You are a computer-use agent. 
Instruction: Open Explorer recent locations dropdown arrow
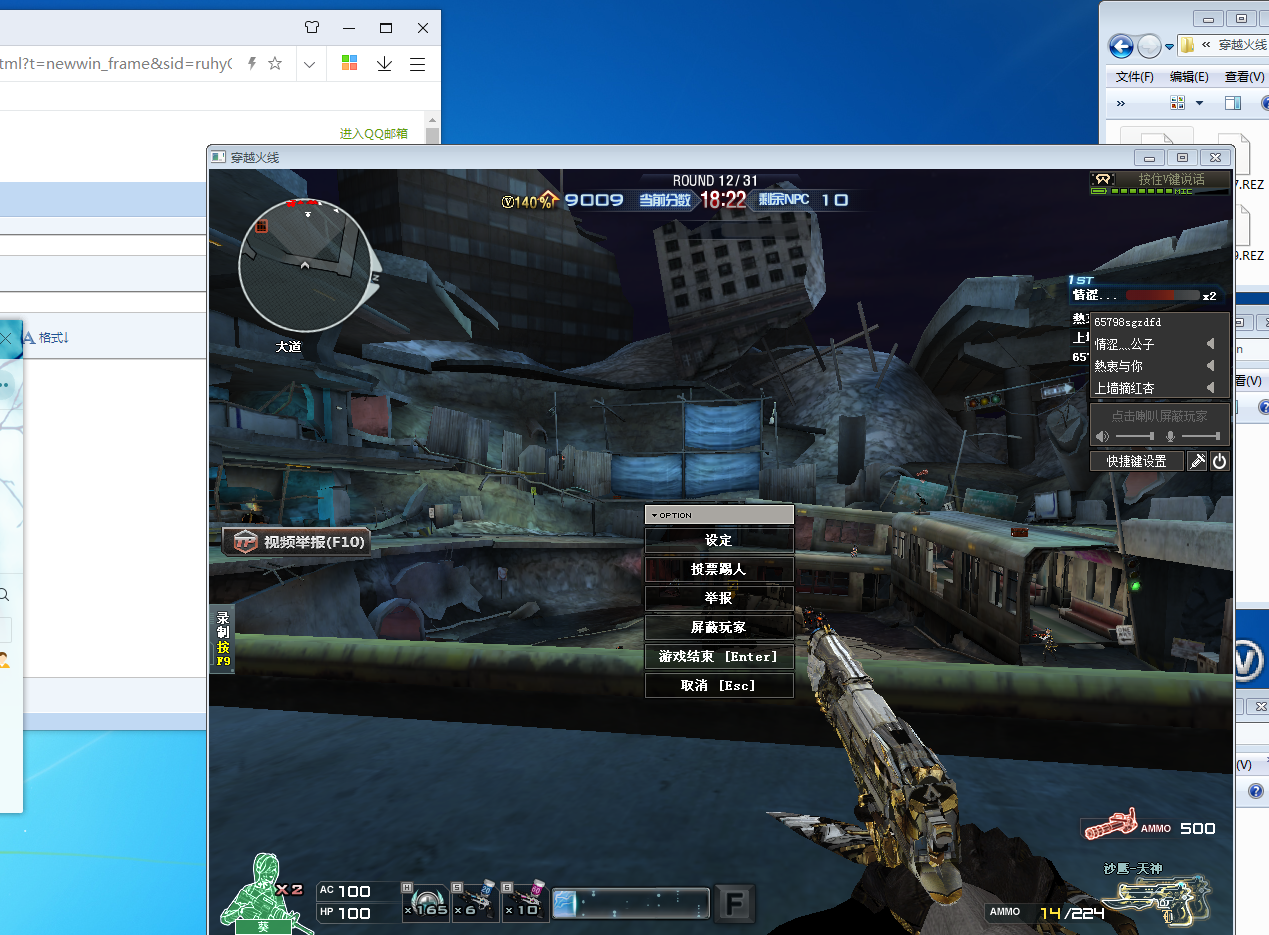[x=1169, y=45]
